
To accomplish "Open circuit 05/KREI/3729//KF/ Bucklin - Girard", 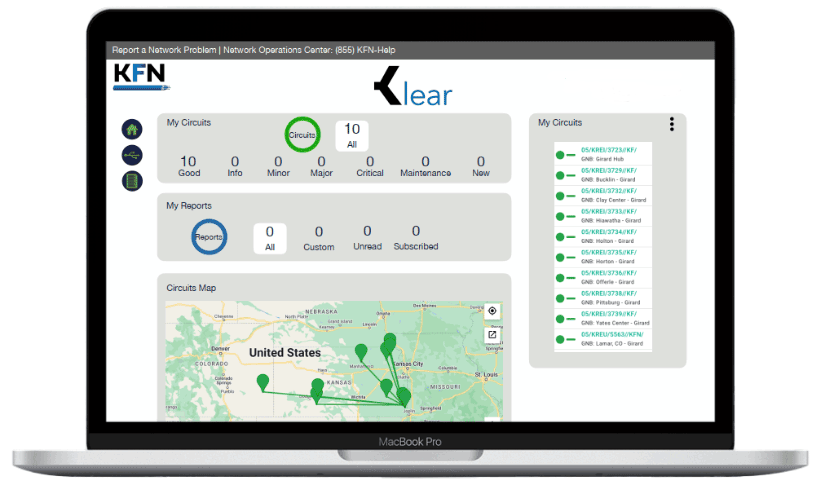I will [x=609, y=170].
